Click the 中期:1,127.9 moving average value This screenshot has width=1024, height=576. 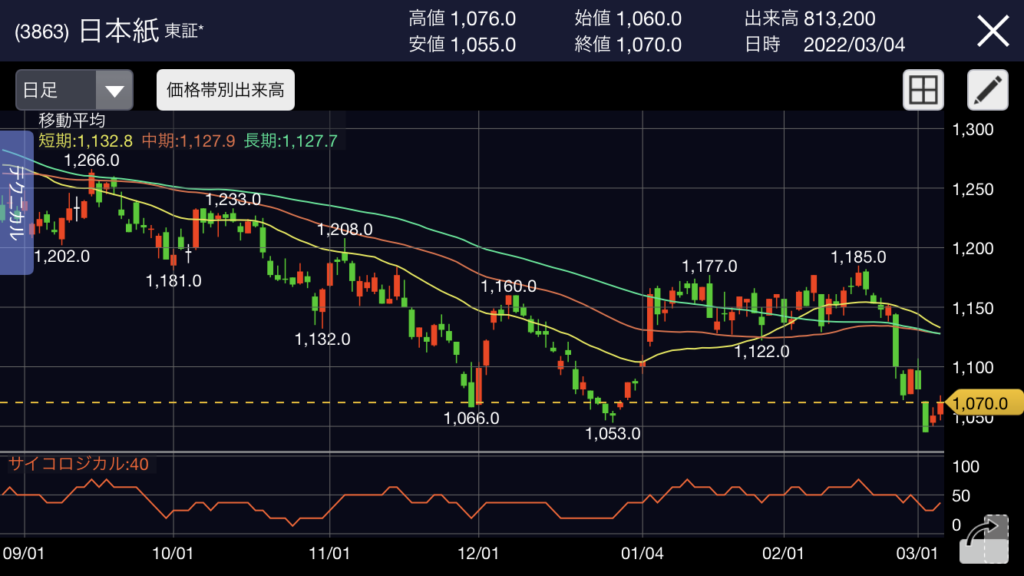(x=188, y=140)
